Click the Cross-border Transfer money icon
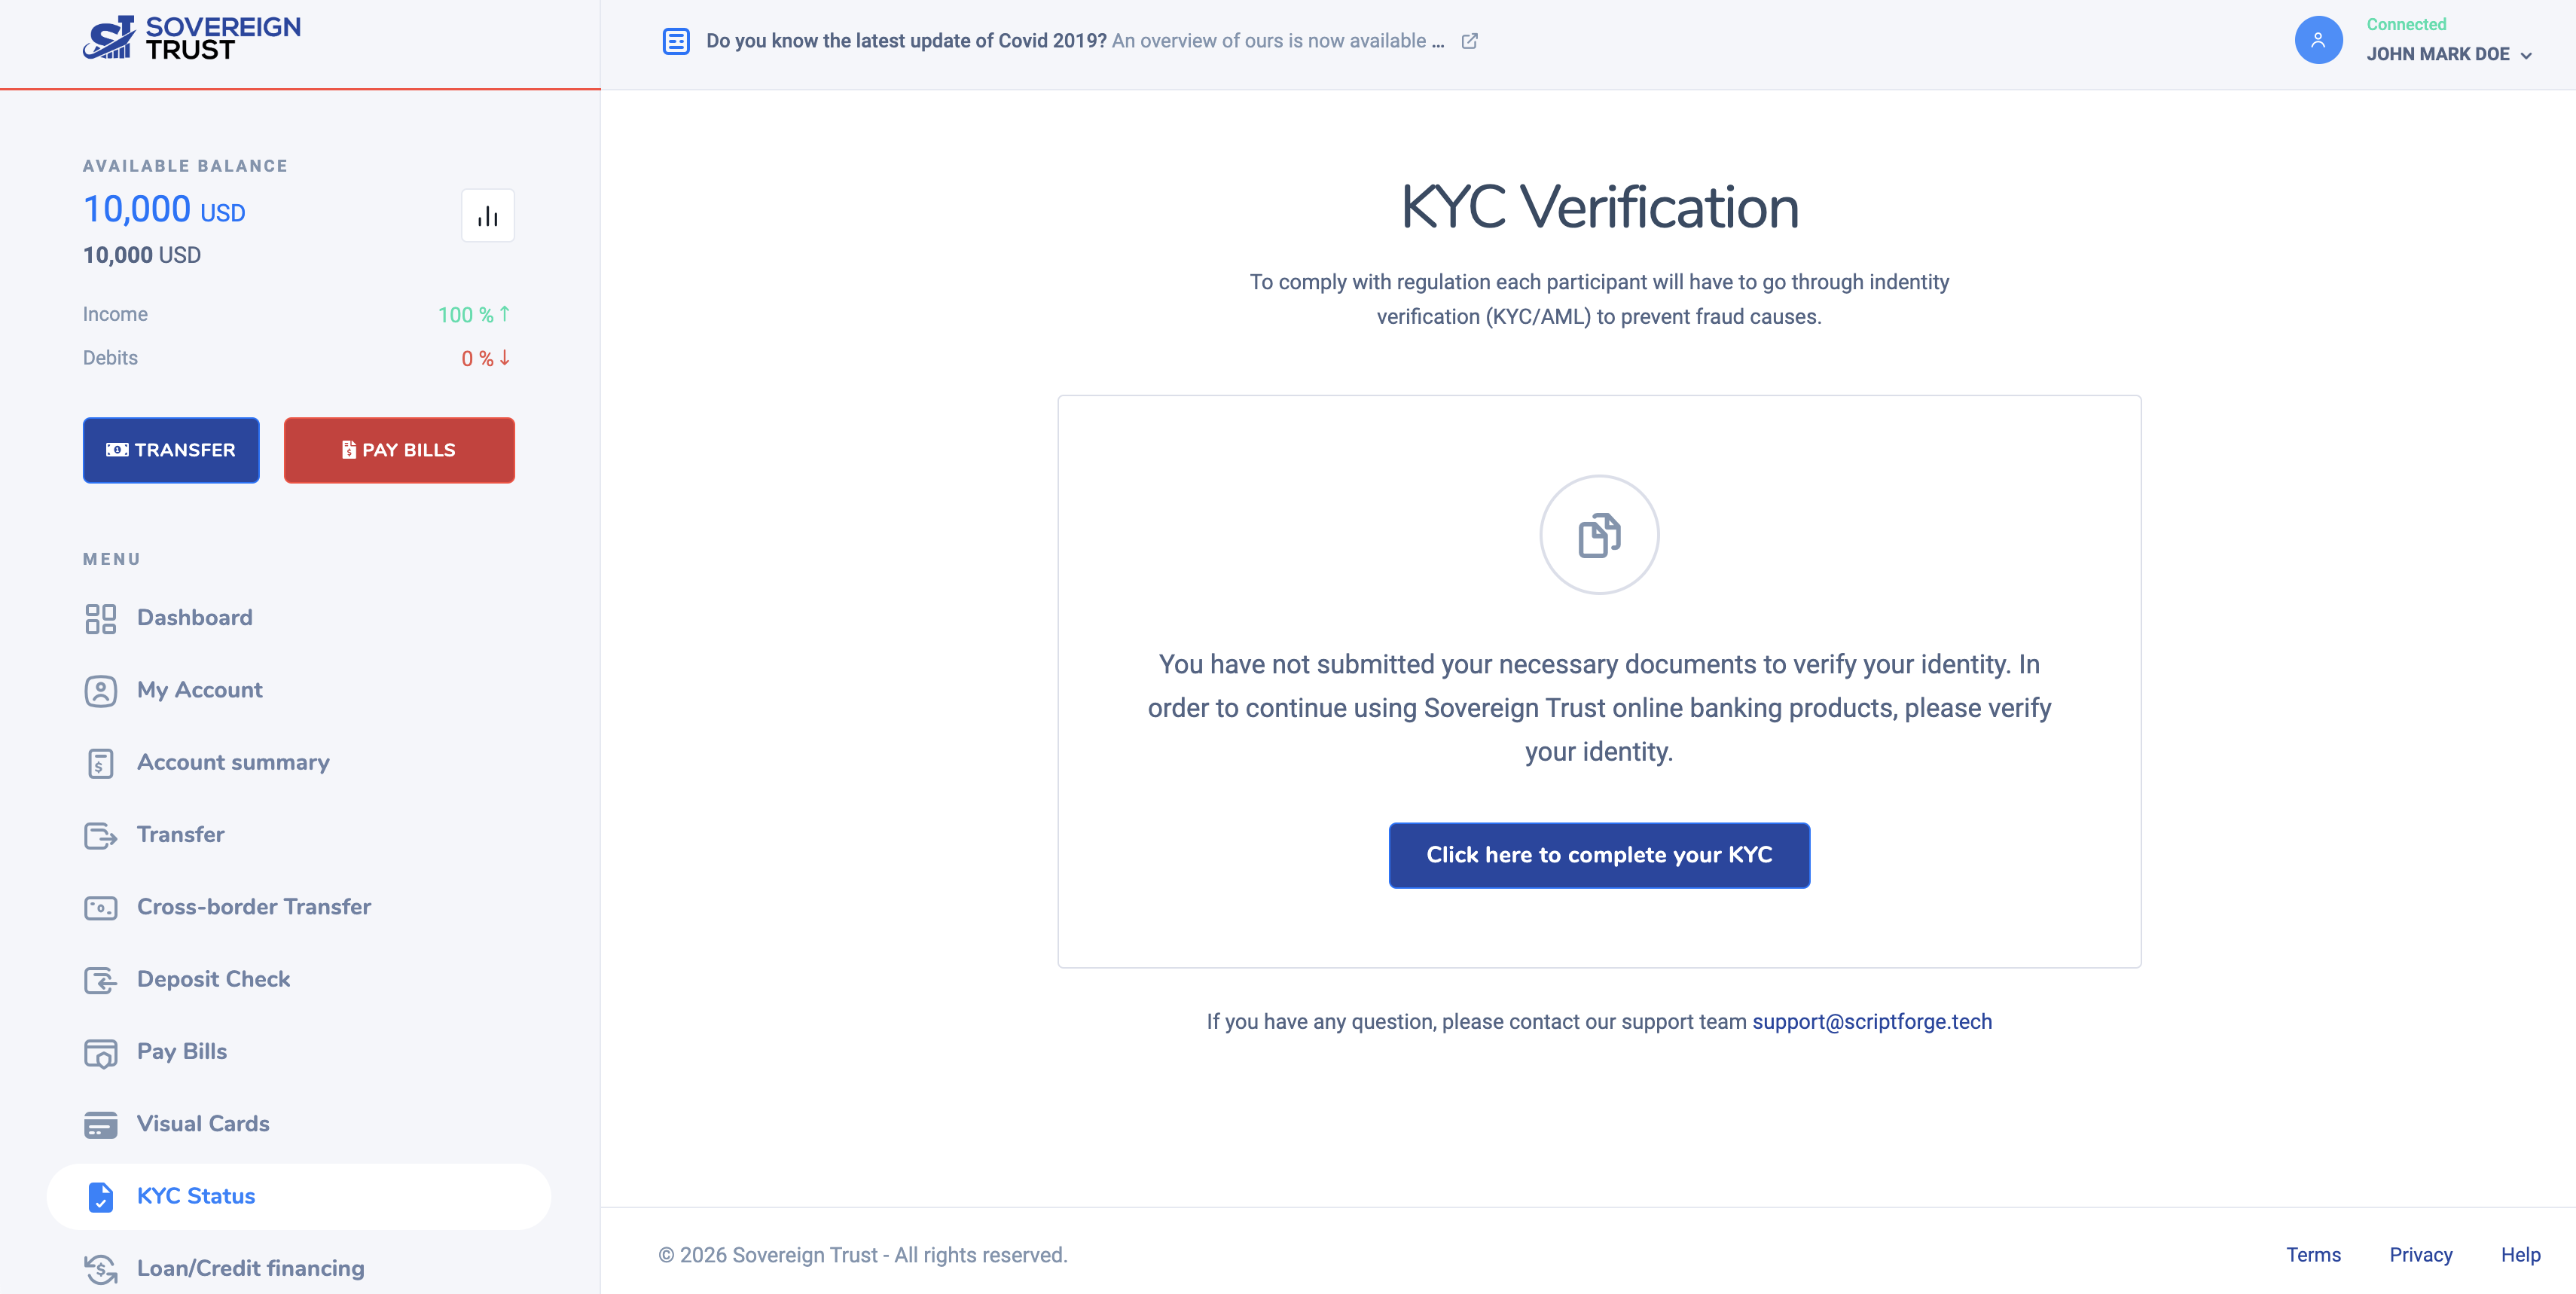Image resolution: width=2576 pixels, height=1294 pixels. 100,907
